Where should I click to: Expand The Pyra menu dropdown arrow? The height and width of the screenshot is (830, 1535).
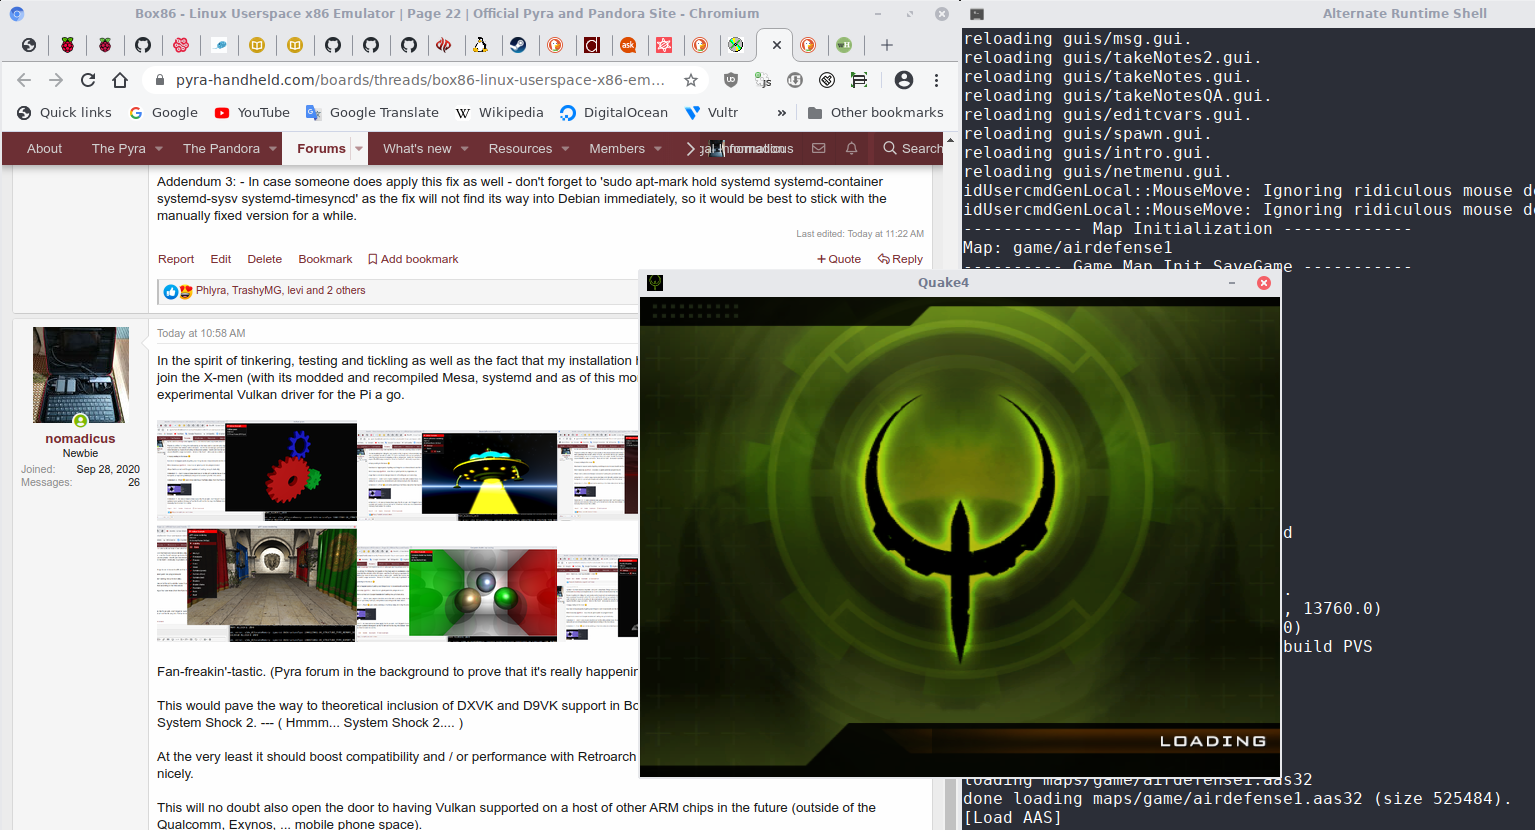[159, 149]
